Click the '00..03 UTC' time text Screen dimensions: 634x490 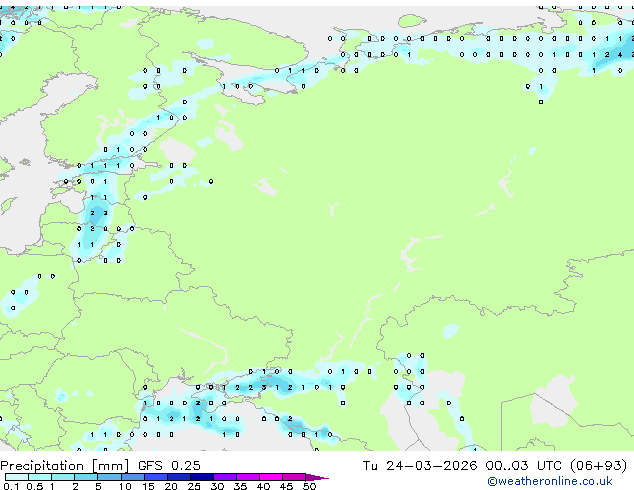click(x=524, y=466)
